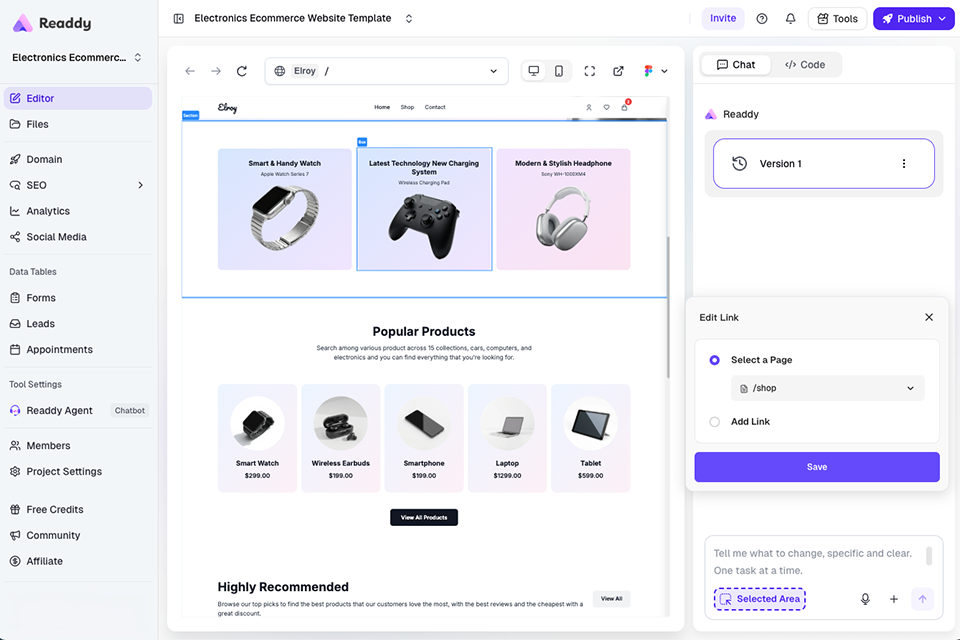Go forward in preview browser

[216, 71]
